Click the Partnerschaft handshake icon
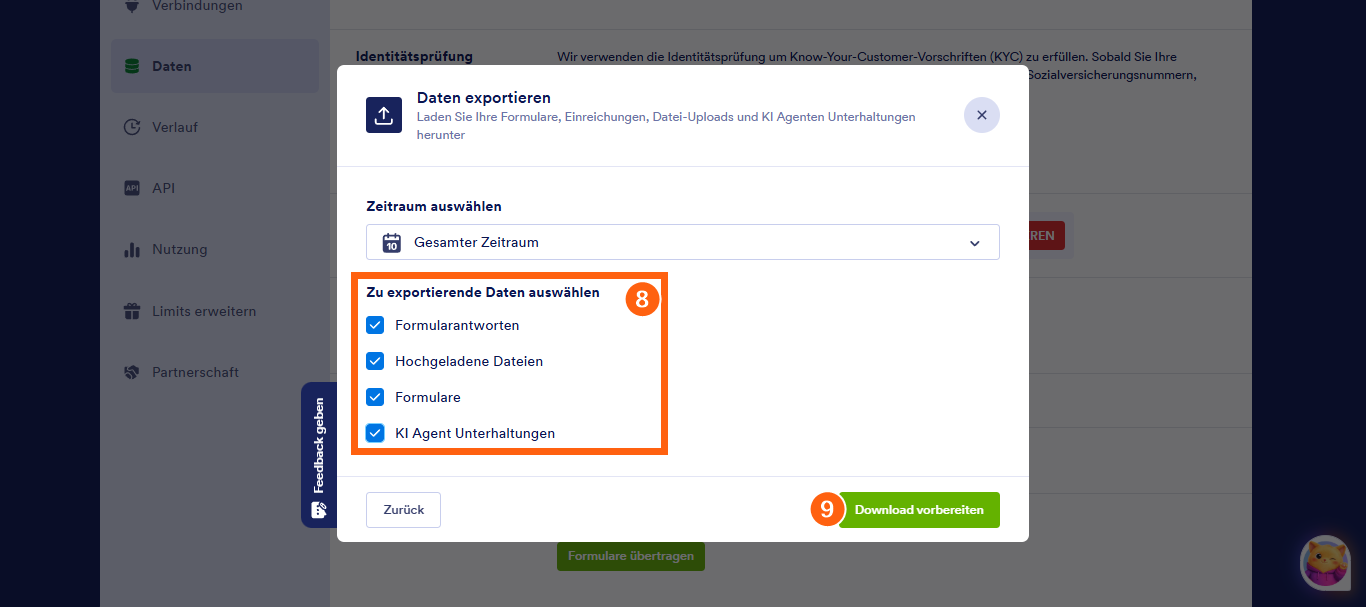Screen dimensions: 1366x607 tap(131, 372)
